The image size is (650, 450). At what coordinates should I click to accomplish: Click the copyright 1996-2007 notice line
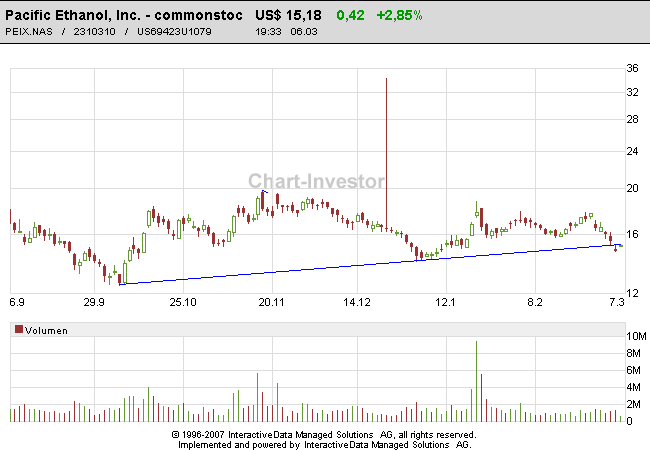[324, 435]
